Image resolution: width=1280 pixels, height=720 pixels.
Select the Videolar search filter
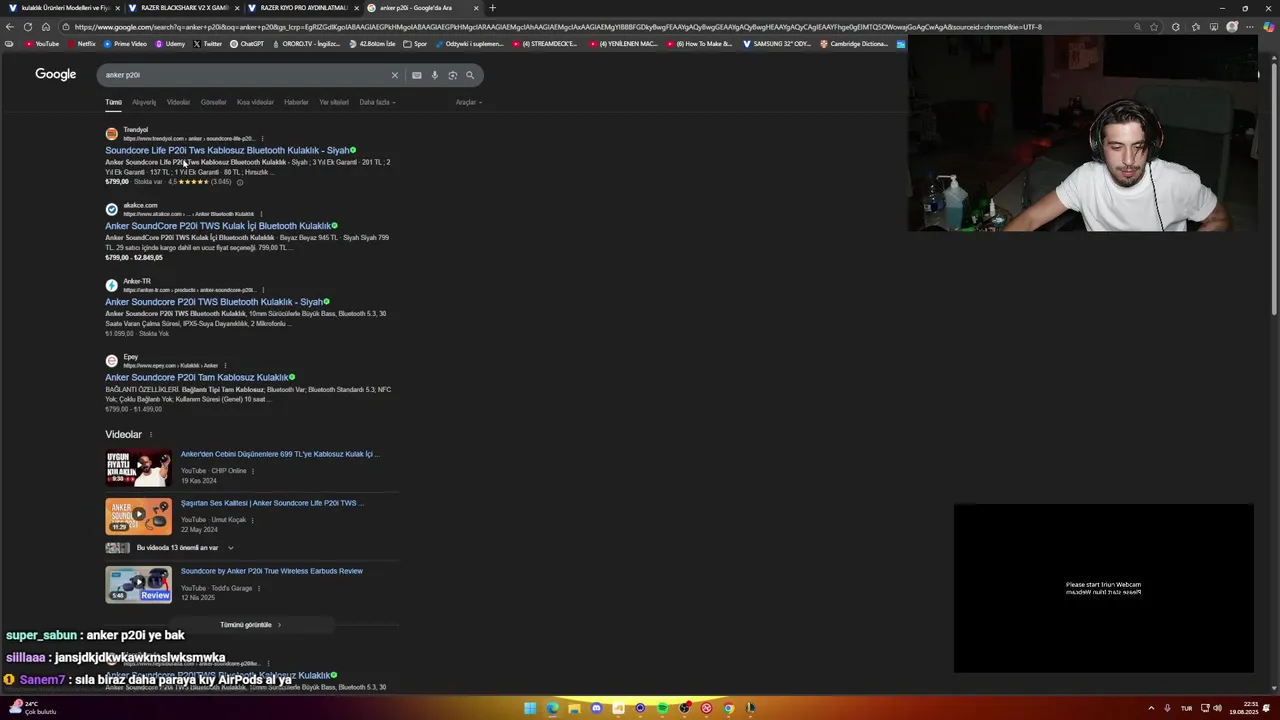pos(178,102)
